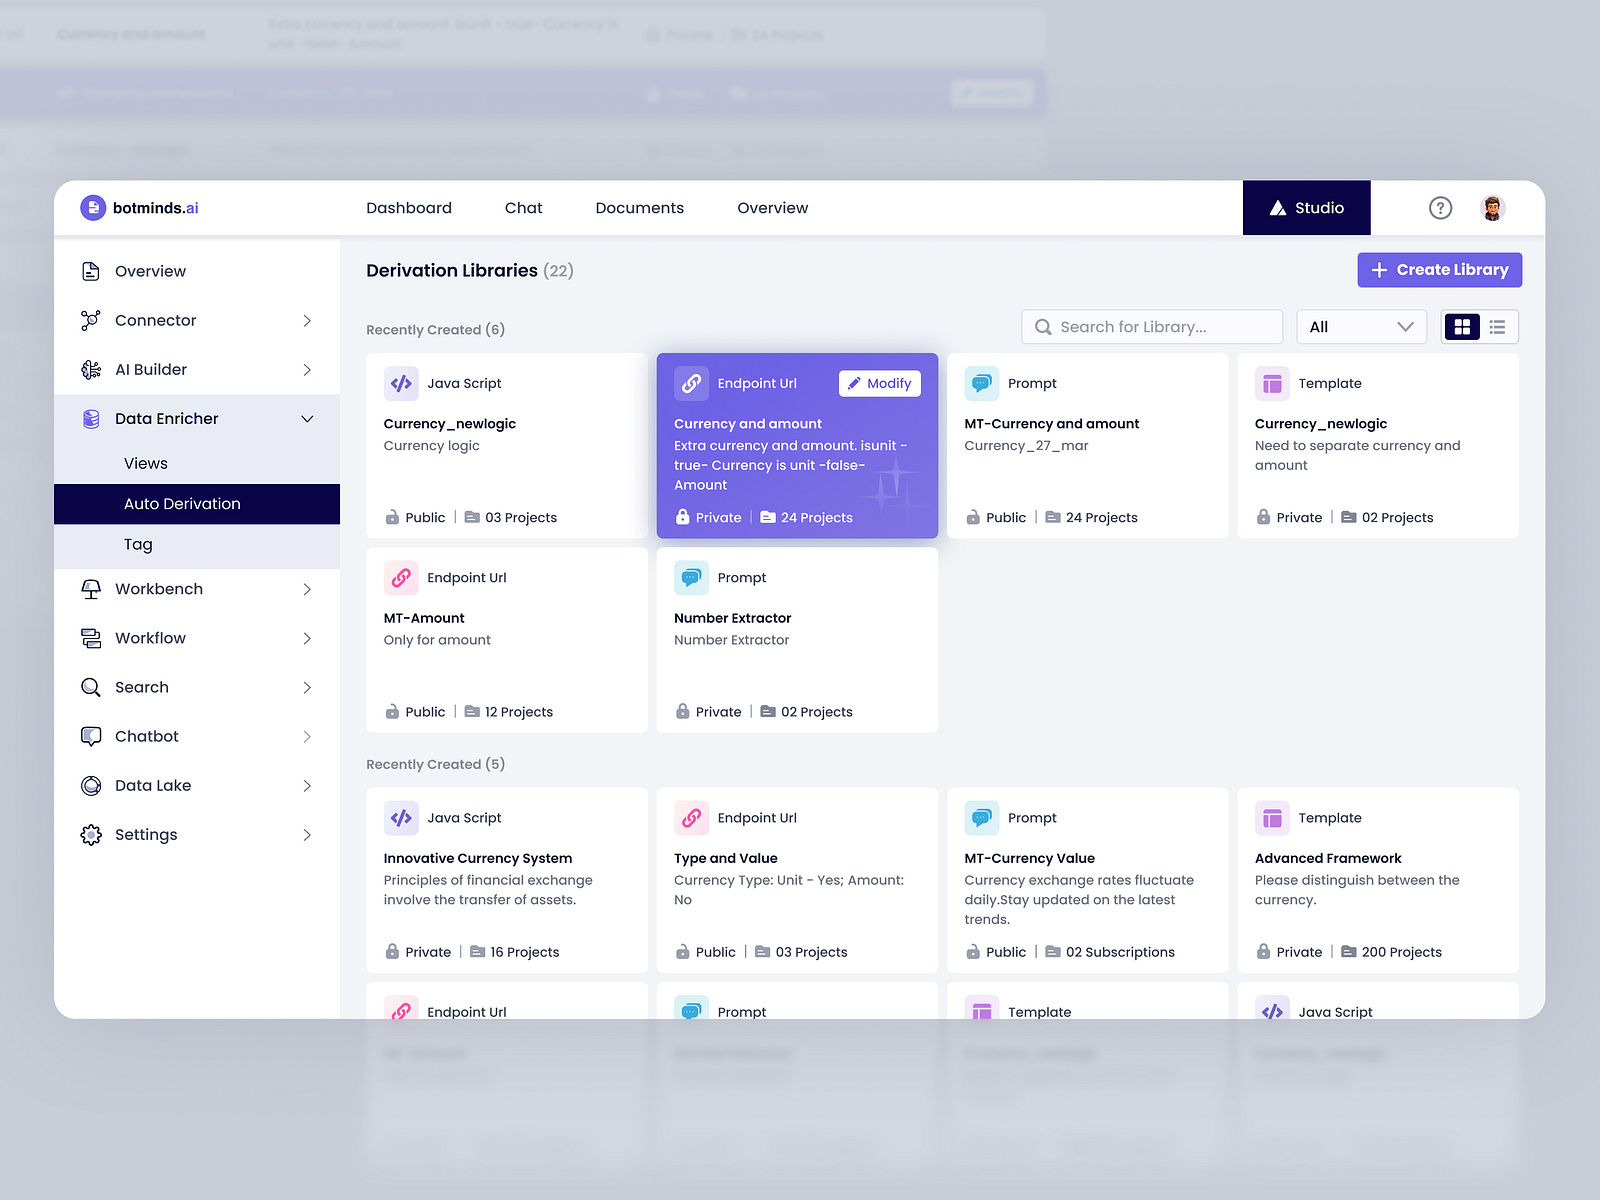The image size is (1600, 1200).
Task: Switch to the Documents tab
Action: tap(639, 208)
